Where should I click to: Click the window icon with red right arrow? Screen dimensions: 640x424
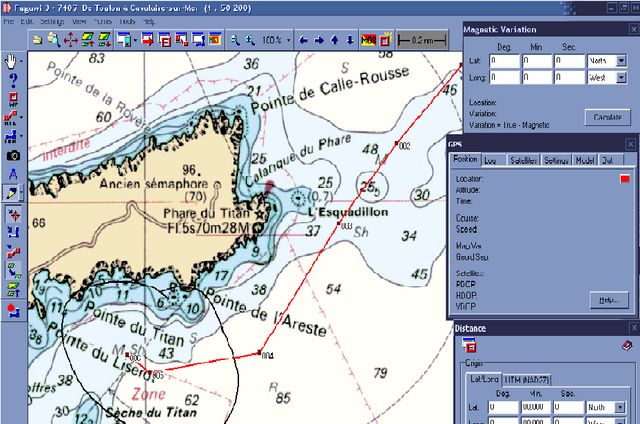tap(147, 40)
